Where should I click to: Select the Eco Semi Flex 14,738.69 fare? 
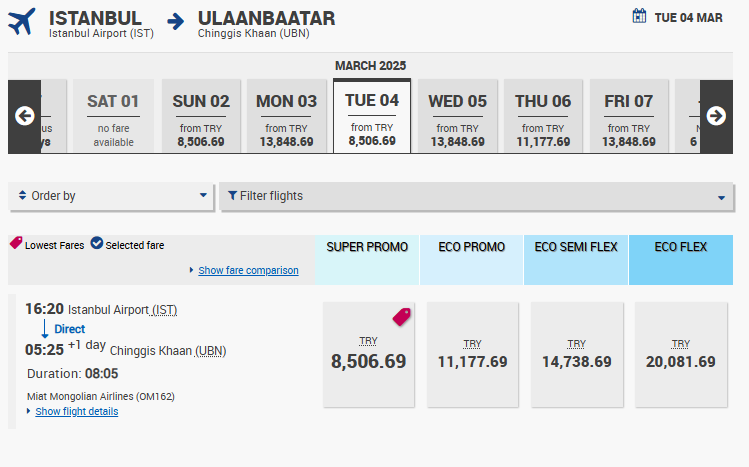coord(577,355)
